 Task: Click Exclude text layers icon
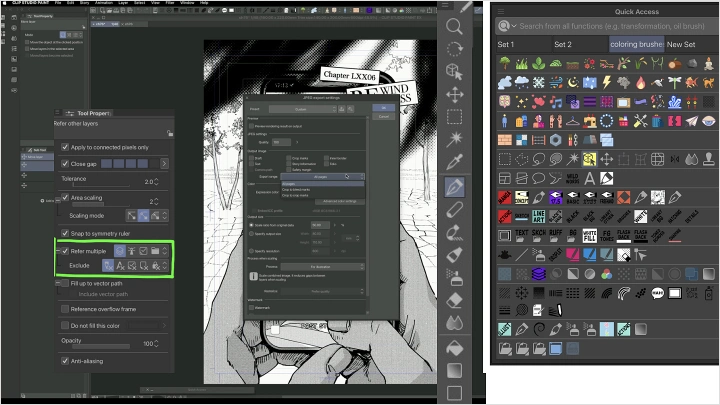[120, 265]
